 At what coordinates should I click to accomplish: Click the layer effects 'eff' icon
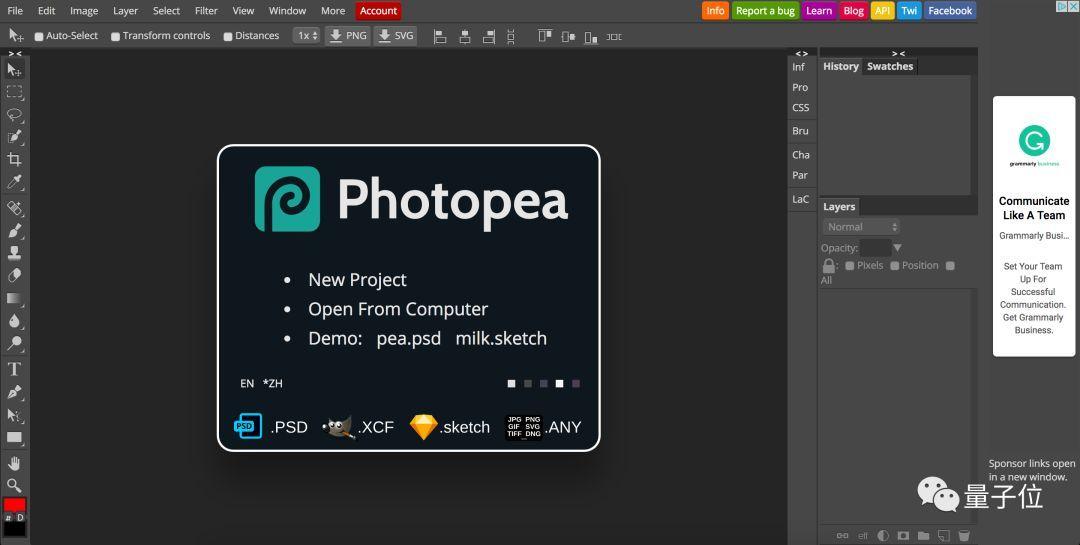click(862, 535)
